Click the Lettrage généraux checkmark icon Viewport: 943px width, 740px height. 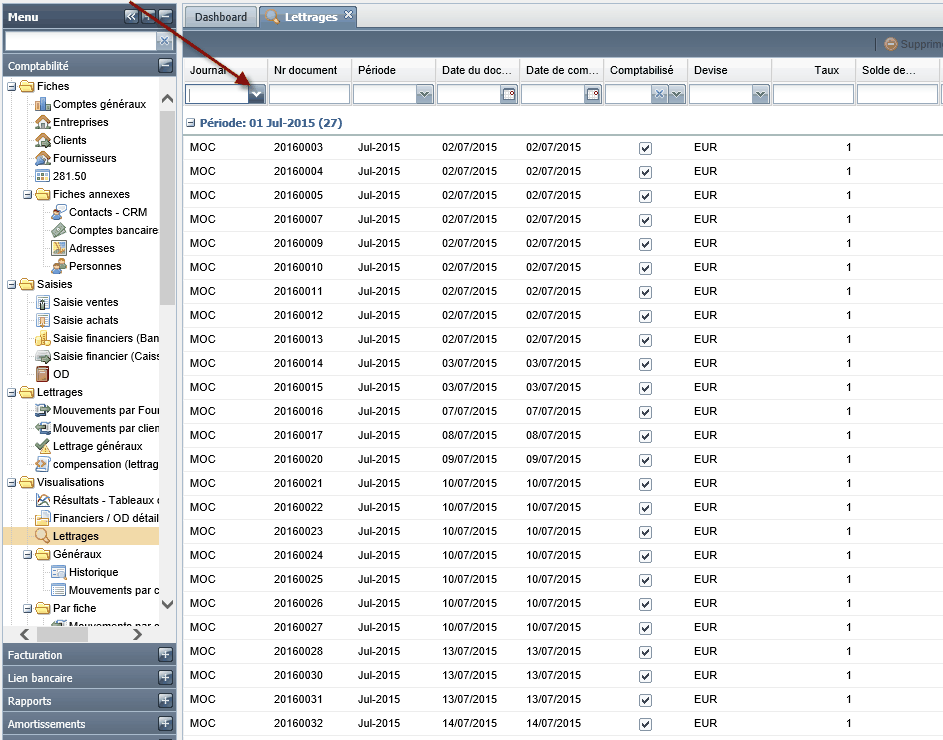[x=43, y=446]
